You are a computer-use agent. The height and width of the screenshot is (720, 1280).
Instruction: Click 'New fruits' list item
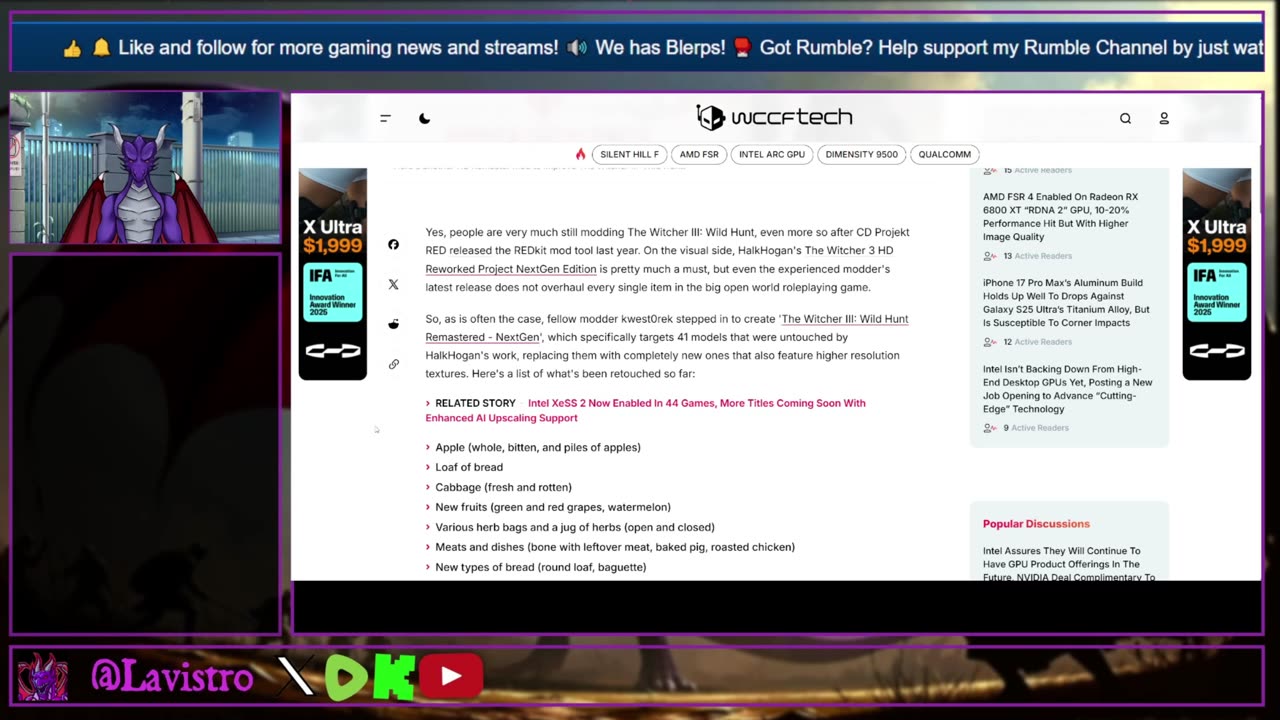pyautogui.click(x=553, y=507)
